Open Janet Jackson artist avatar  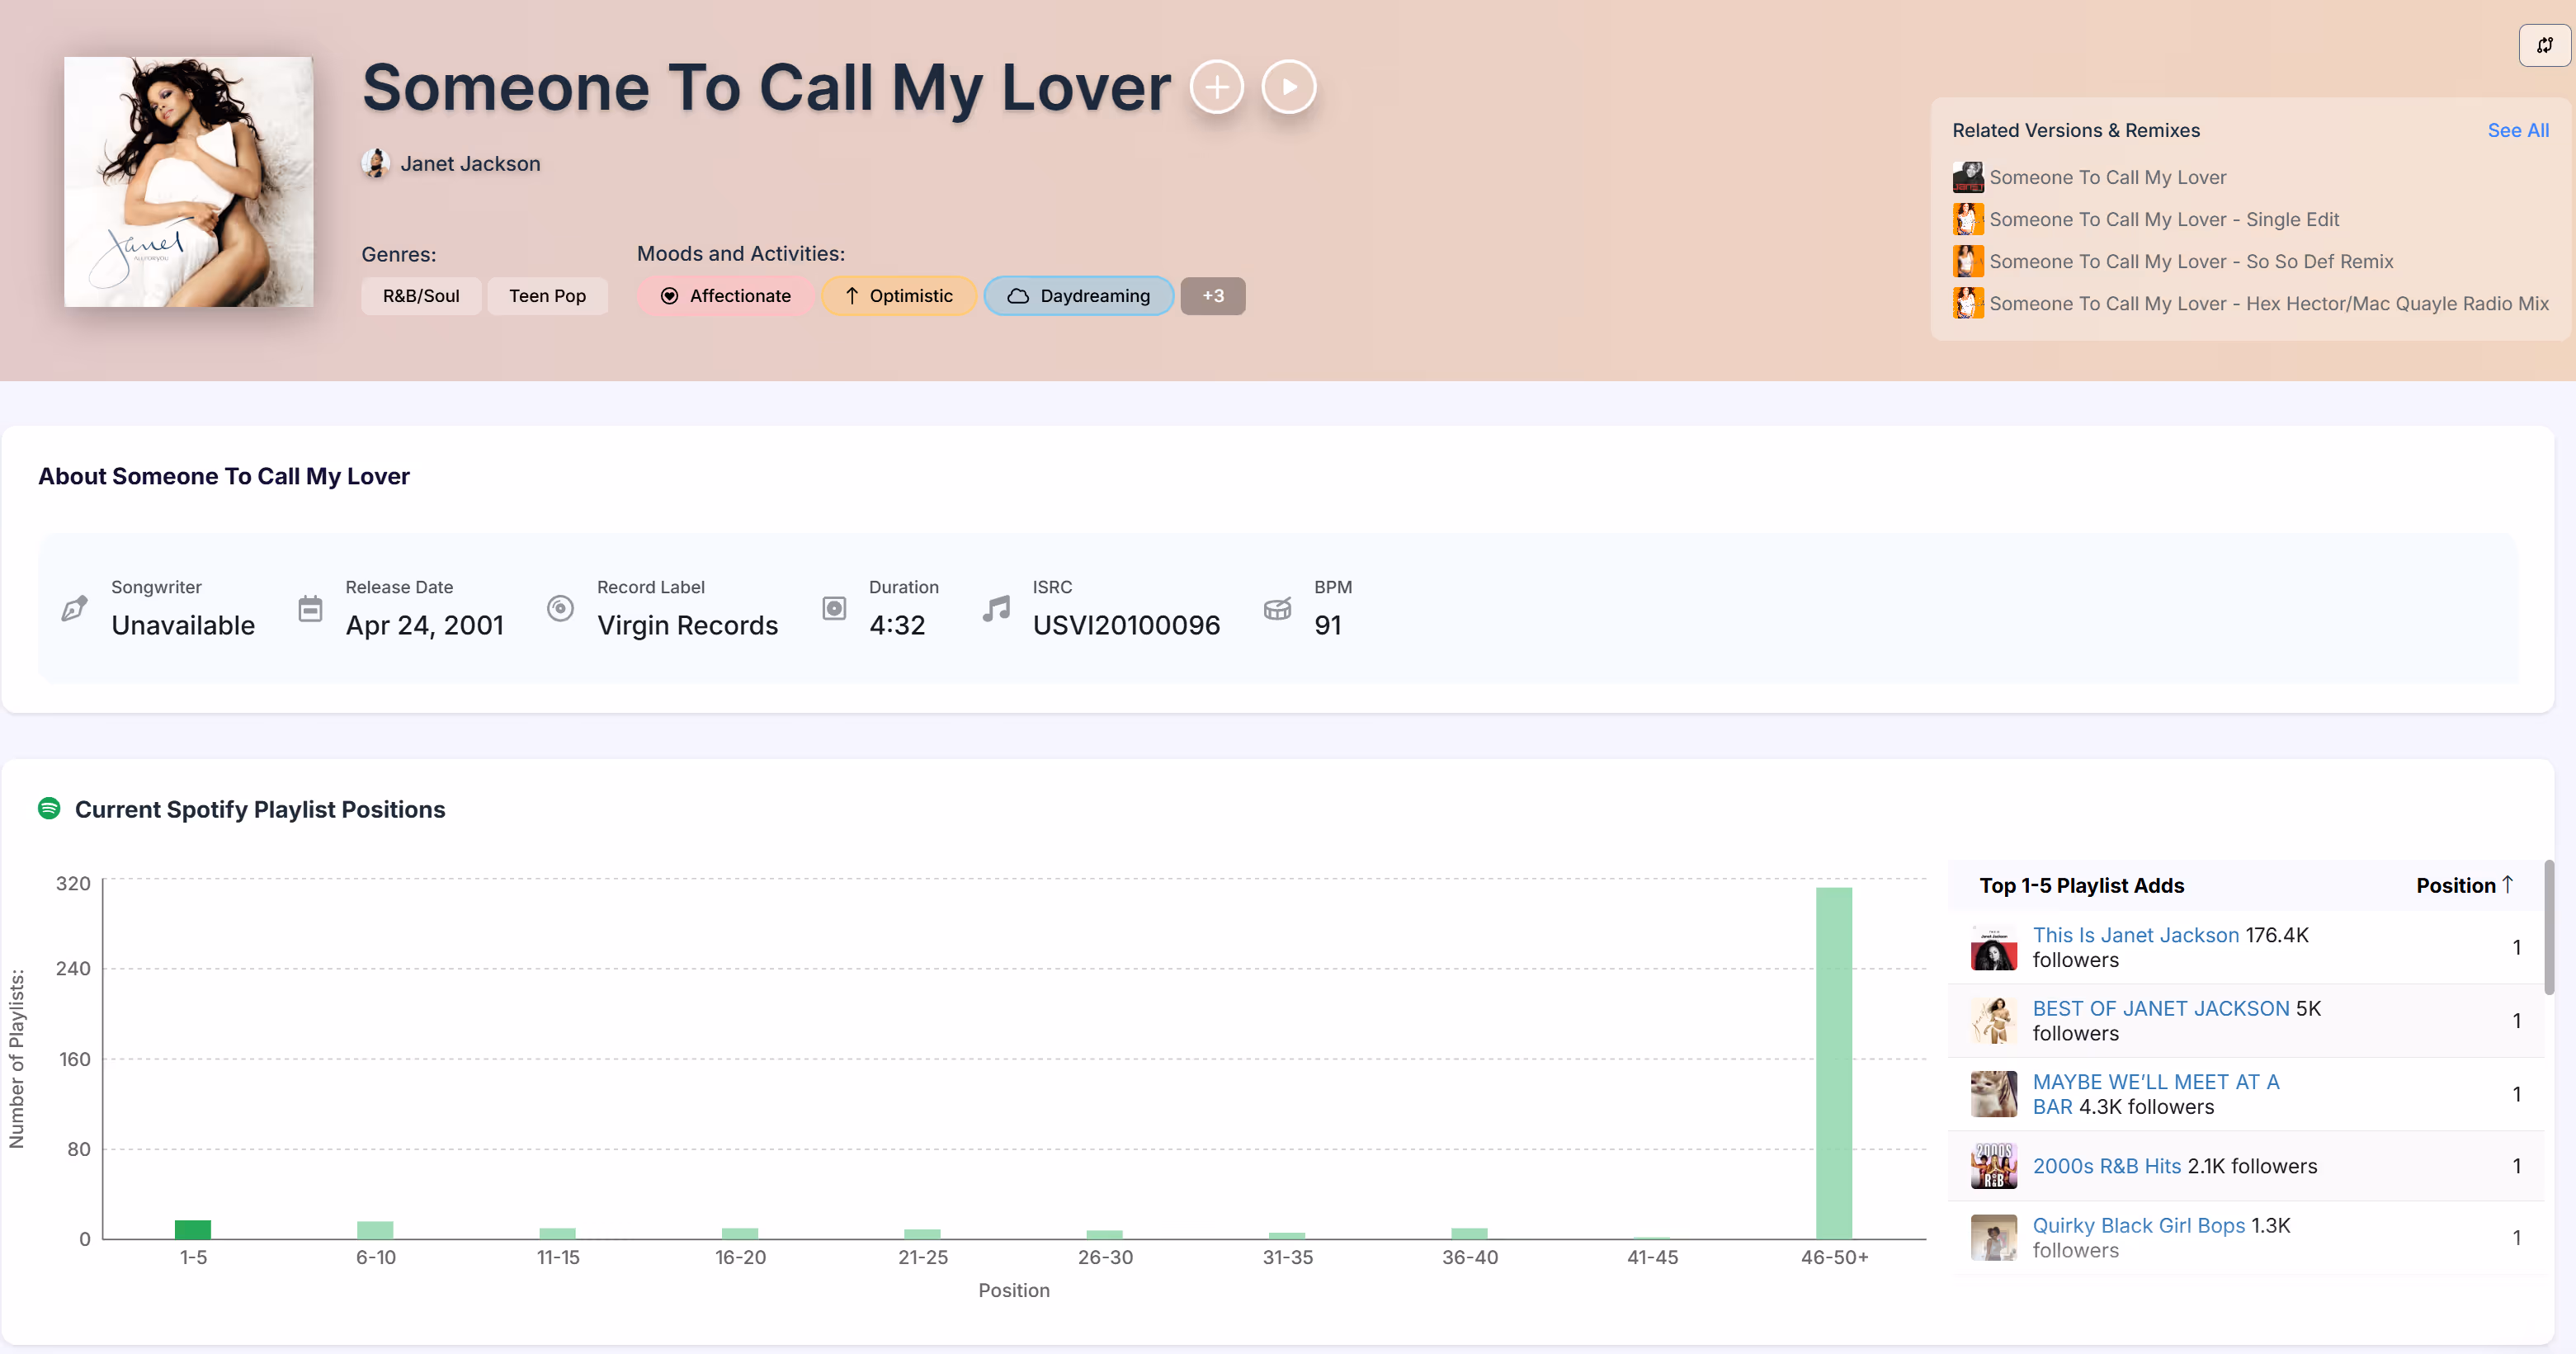(376, 163)
